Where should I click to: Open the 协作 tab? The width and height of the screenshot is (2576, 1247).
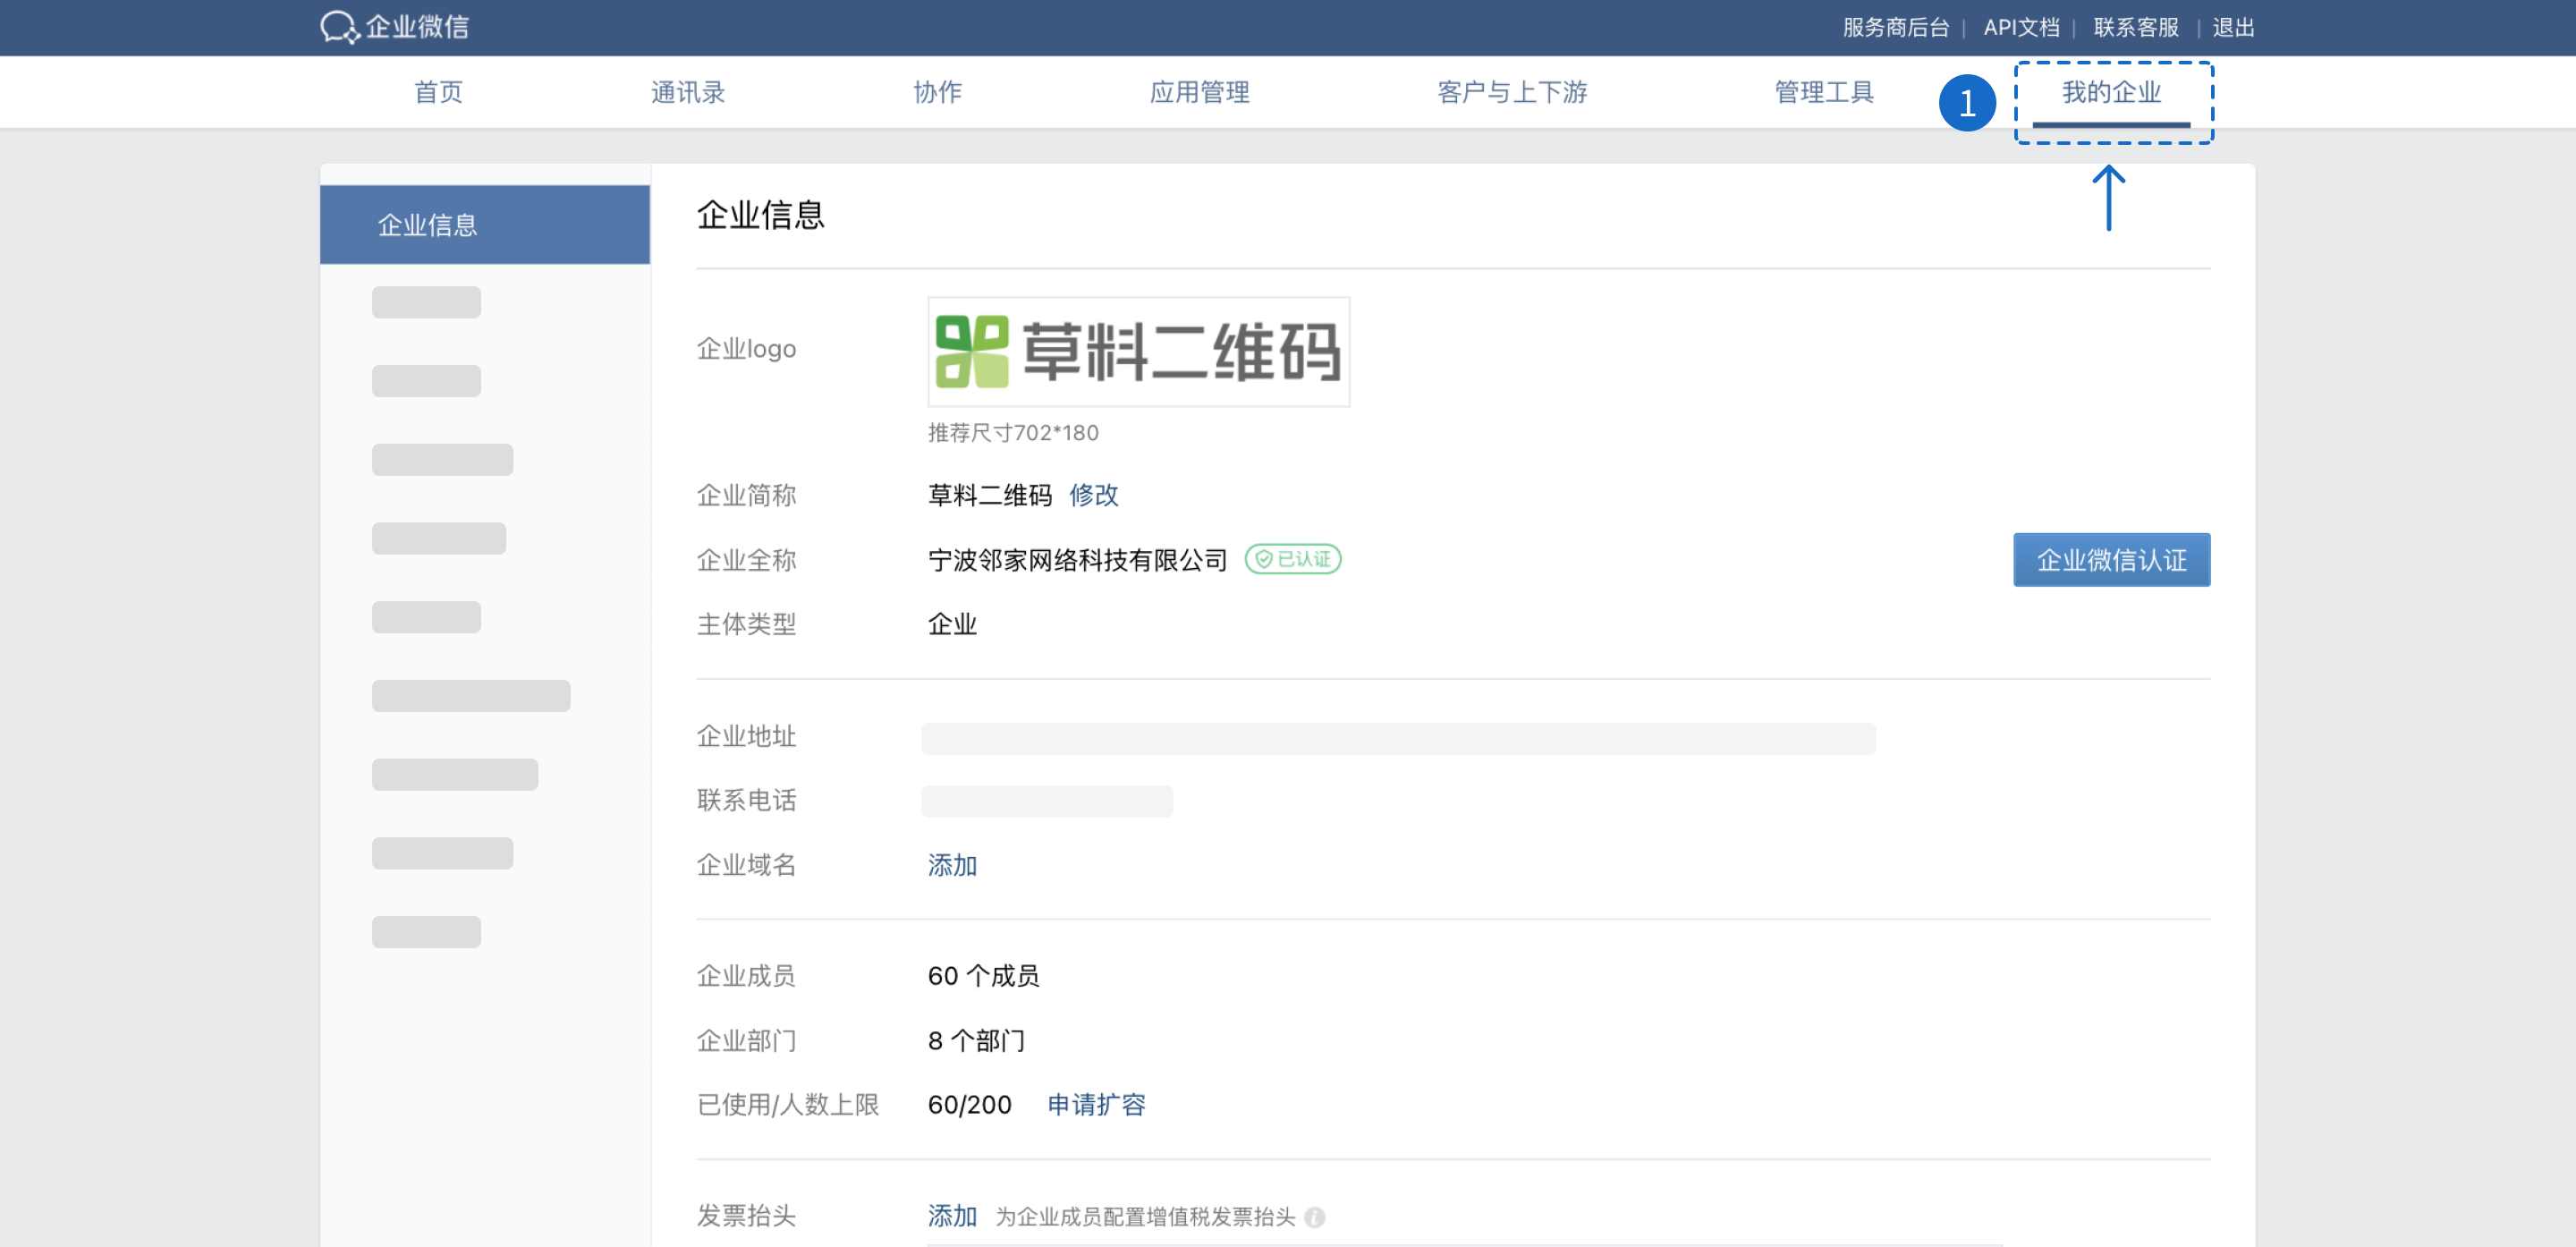coord(937,92)
